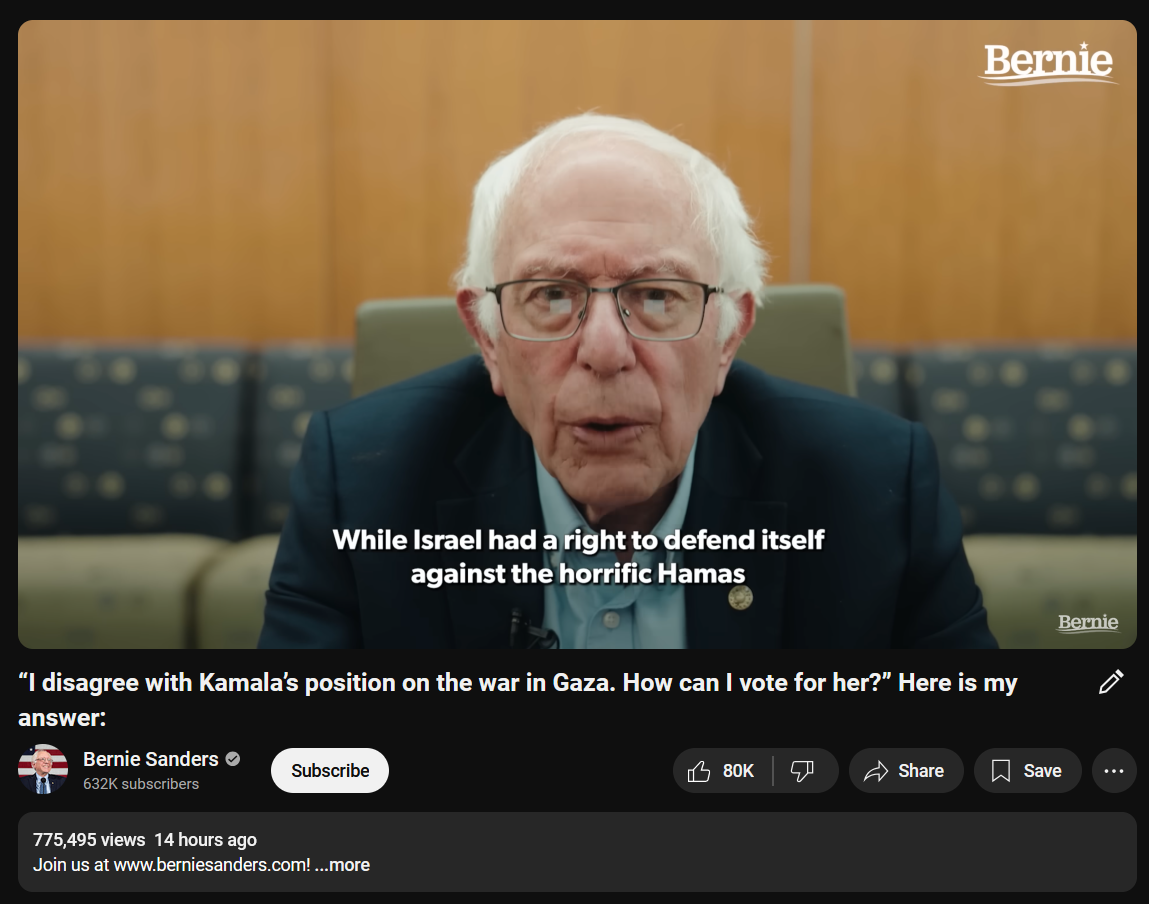The image size is (1149, 904).
Task: Expand the description with ...more
Action: coord(342,864)
